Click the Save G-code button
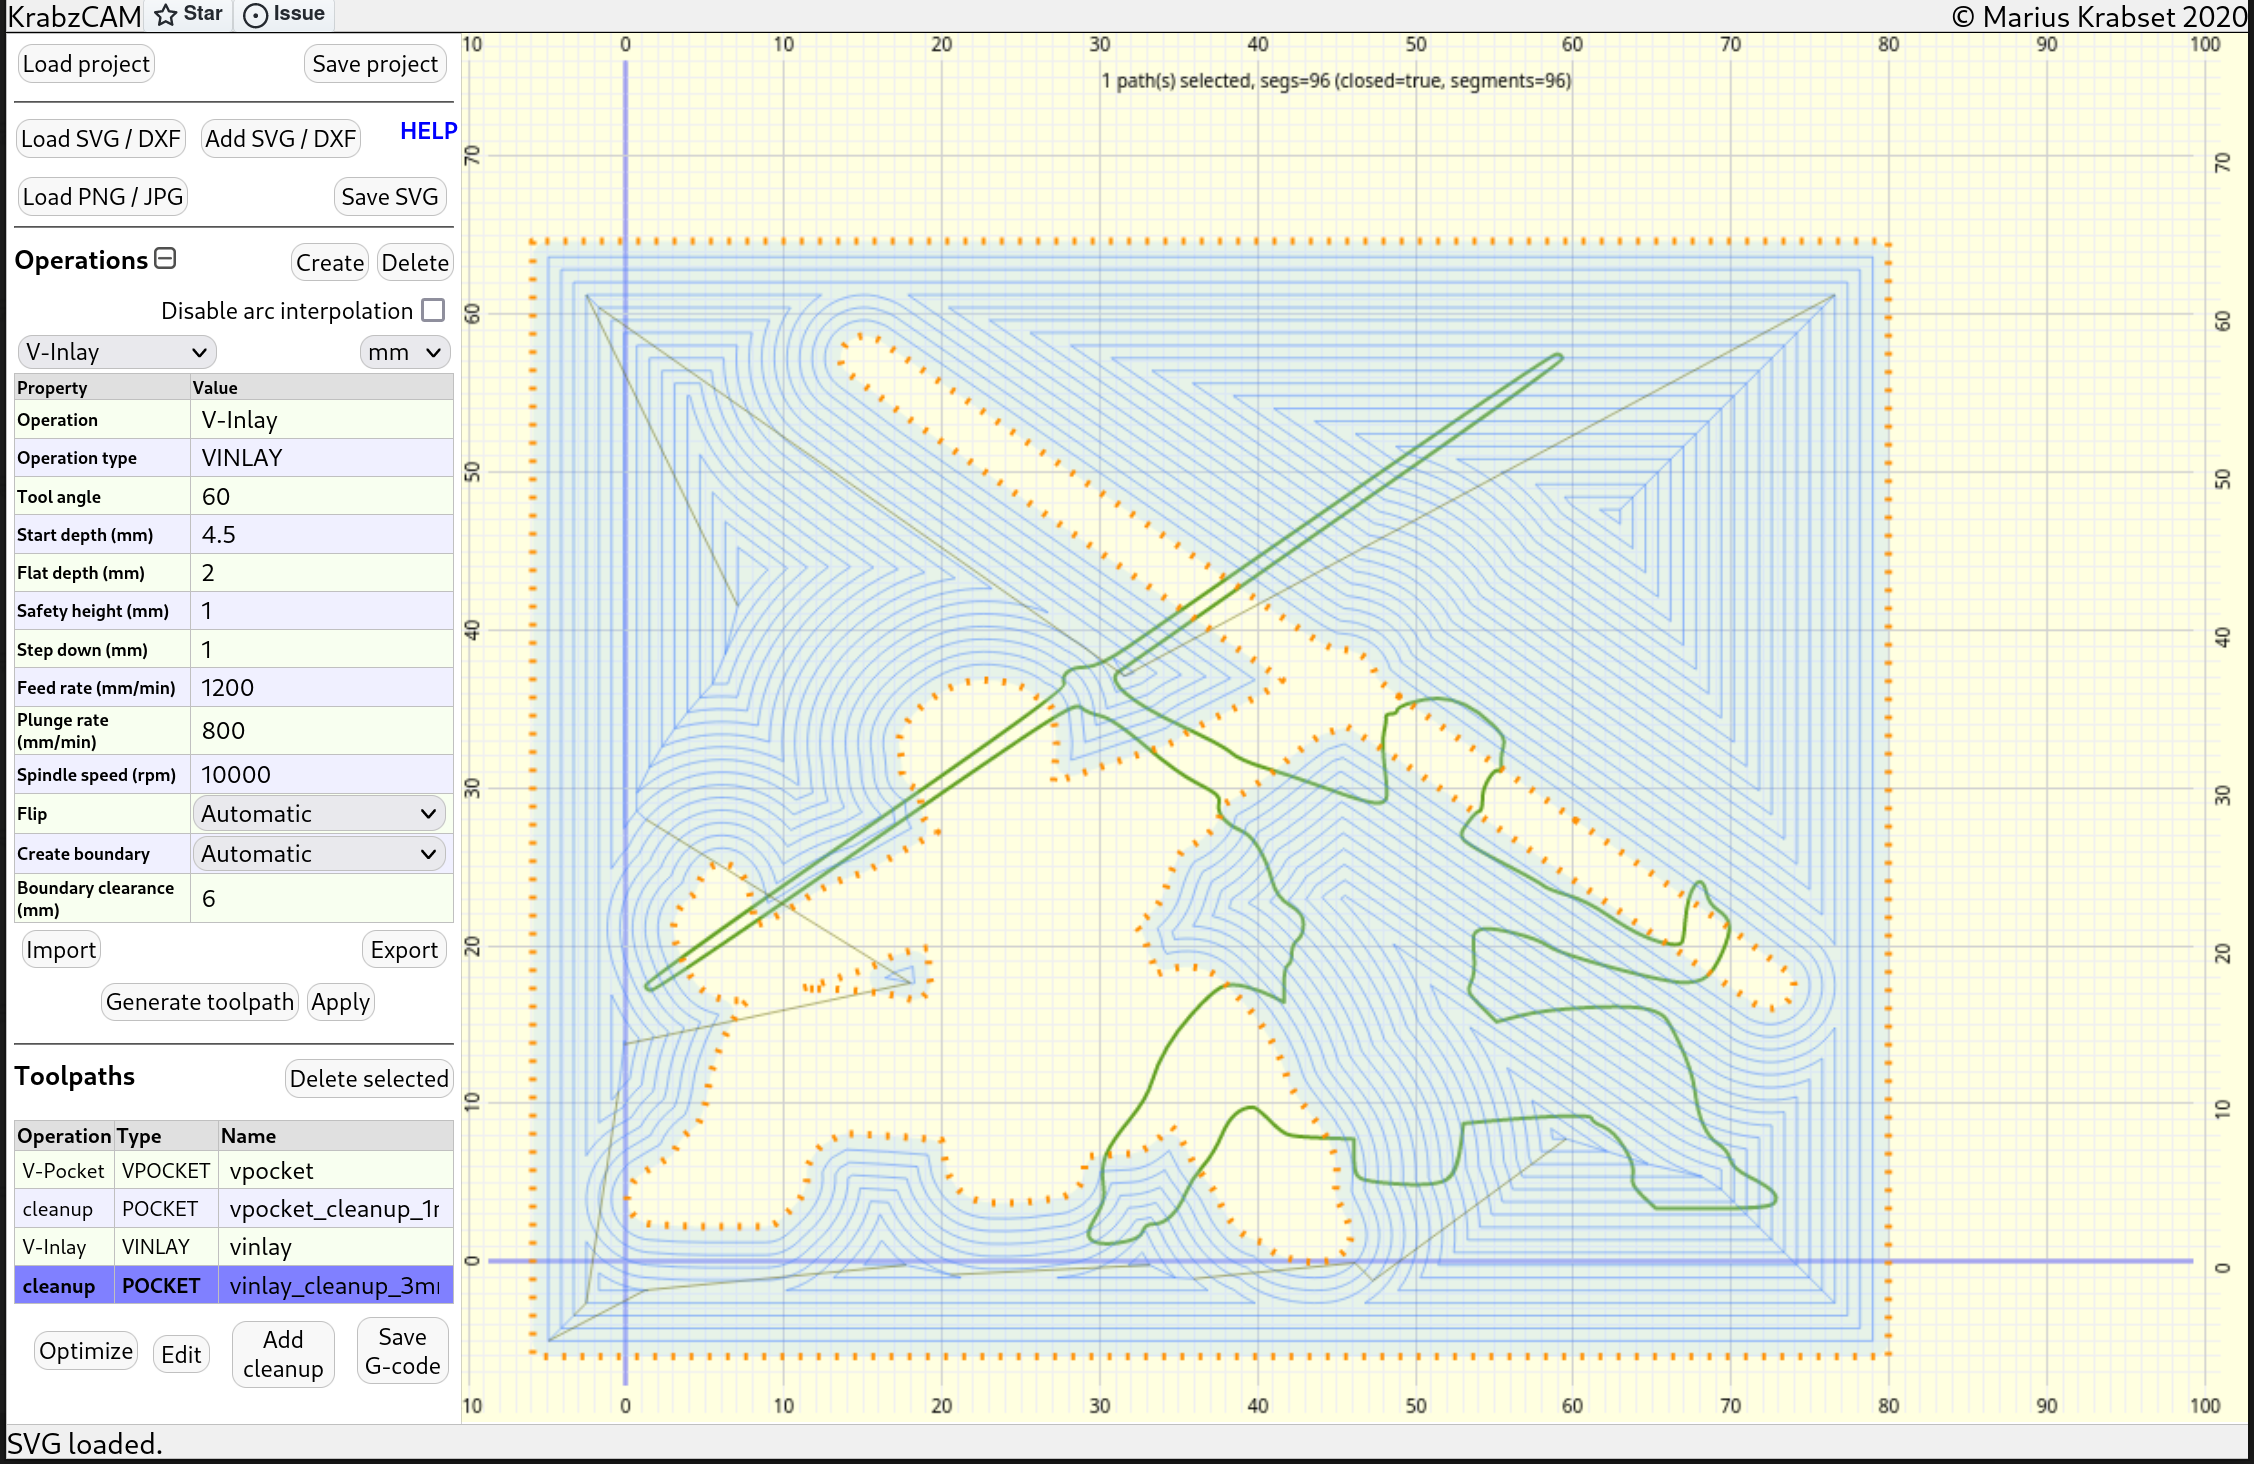This screenshot has height=1464, width=2254. pos(402,1352)
